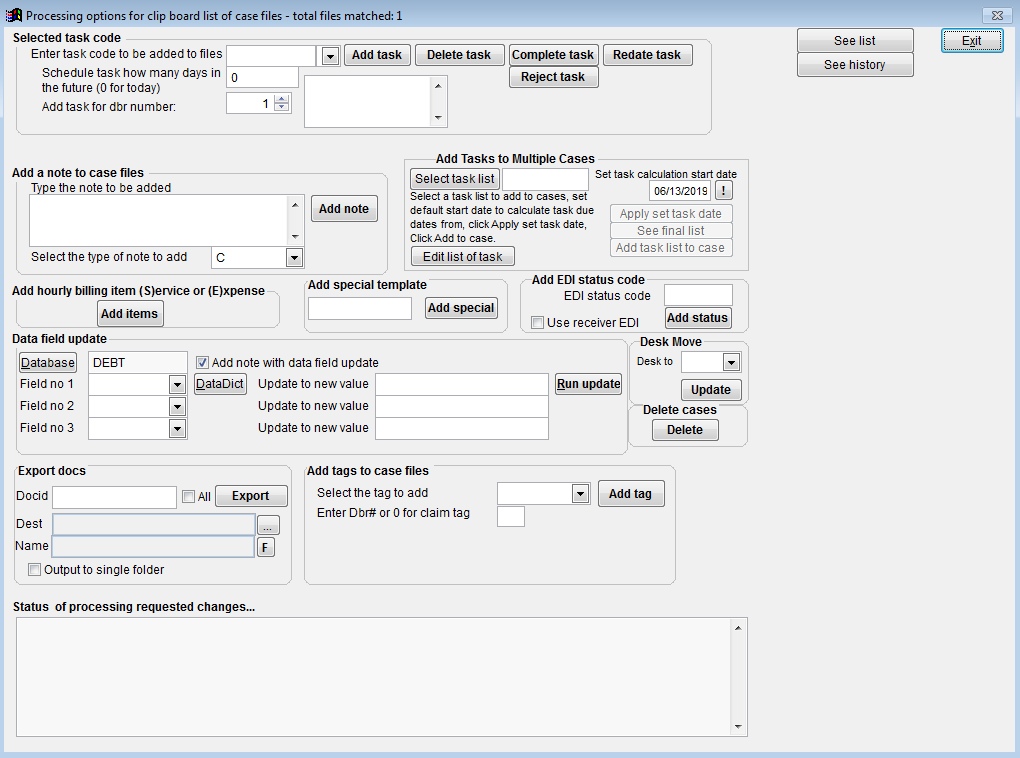
Task: Click the Delete cases Delete button
Action: click(x=685, y=430)
